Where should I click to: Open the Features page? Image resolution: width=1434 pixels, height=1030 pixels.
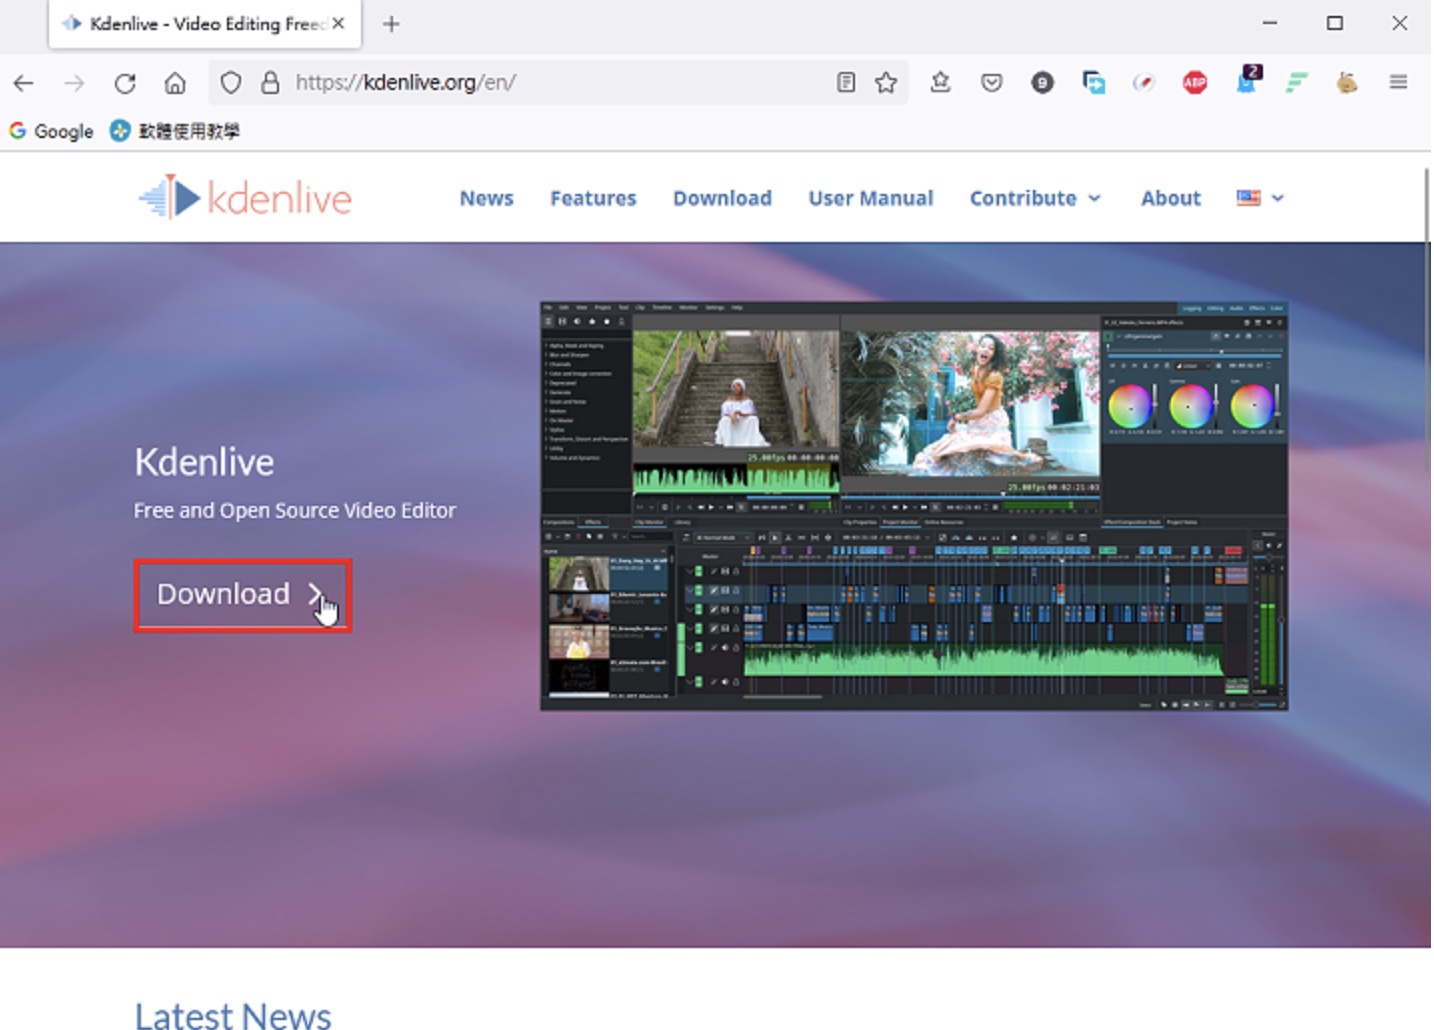(x=593, y=198)
